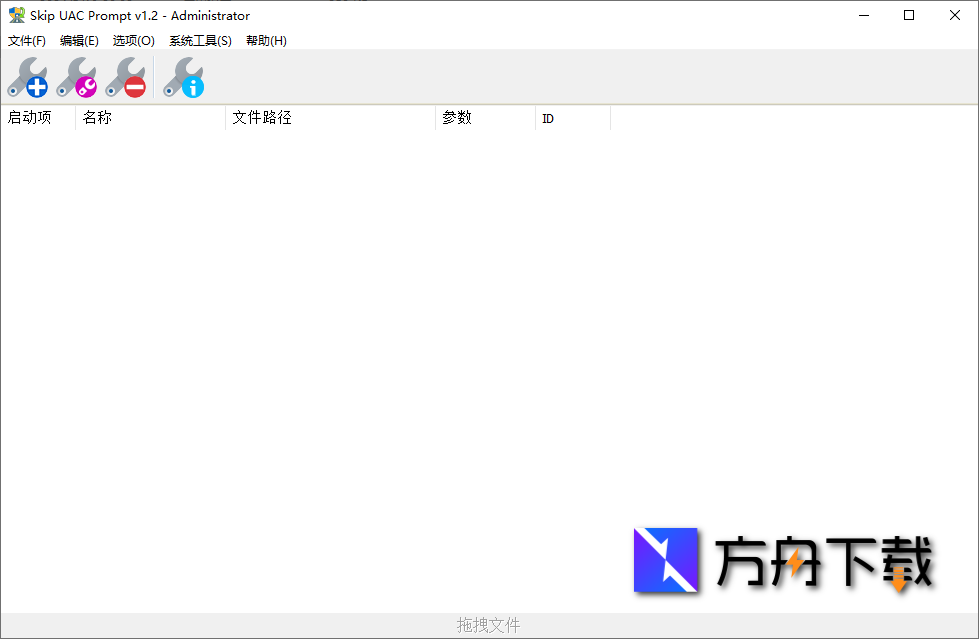Open the 编辑(E) menu
The height and width of the screenshot is (639, 979).
pos(79,41)
